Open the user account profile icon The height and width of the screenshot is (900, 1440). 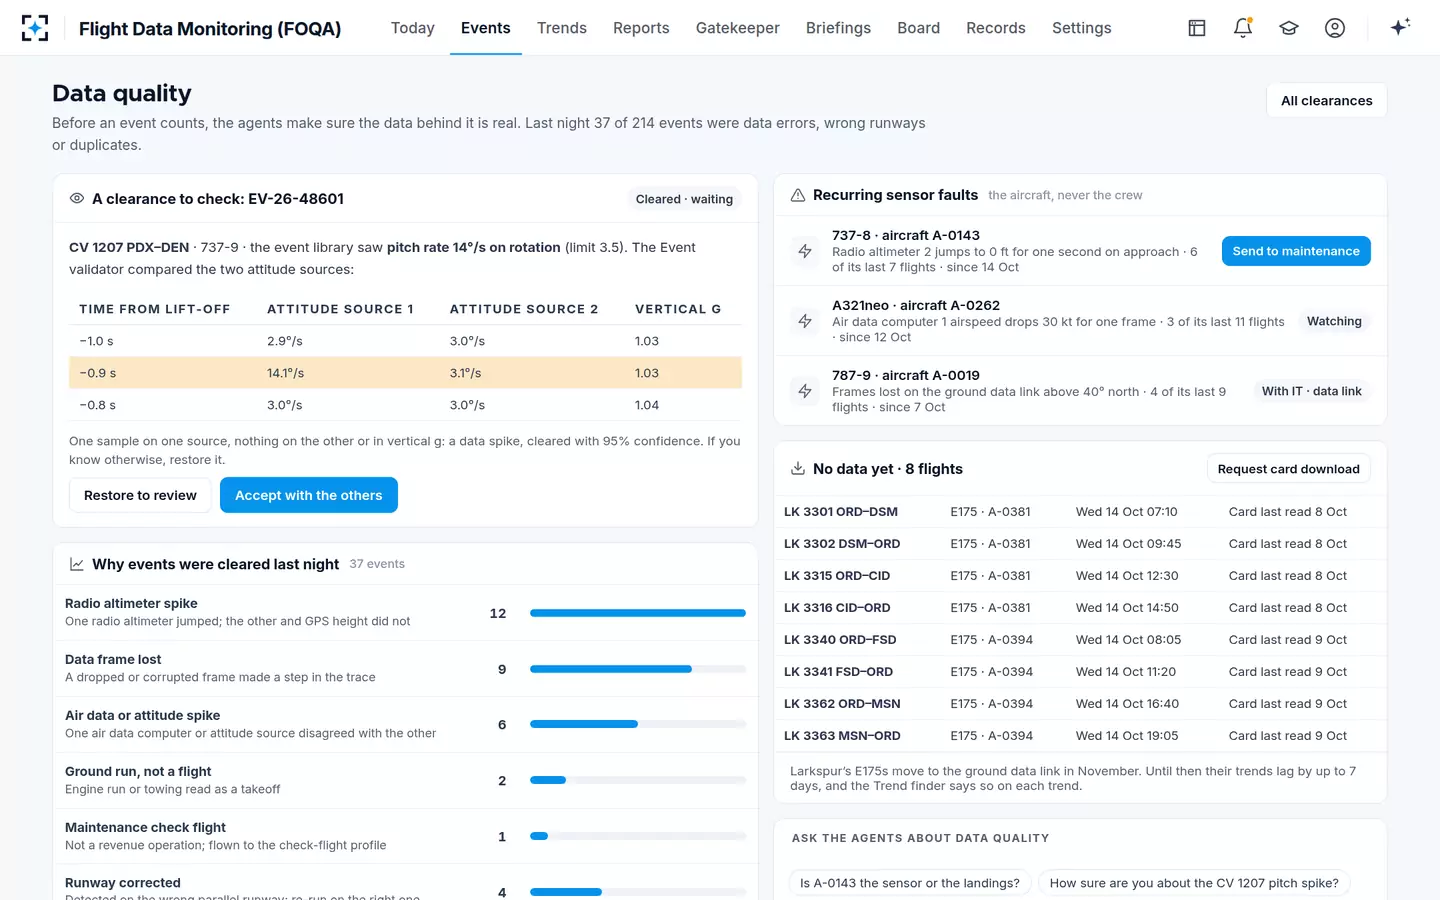click(1335, 28)
